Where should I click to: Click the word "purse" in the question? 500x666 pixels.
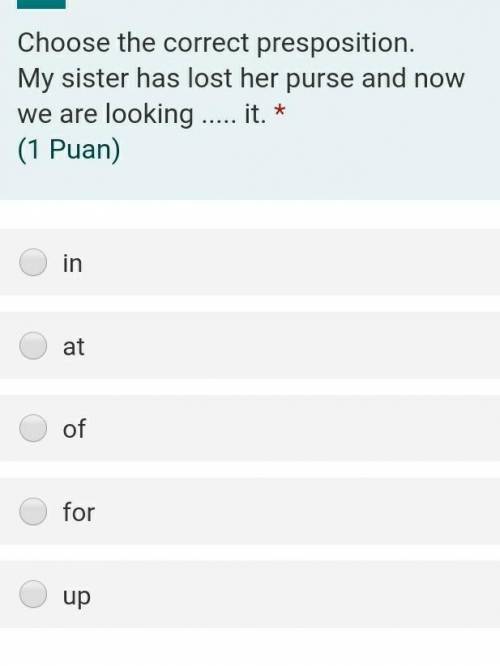(x=320, y=80)
